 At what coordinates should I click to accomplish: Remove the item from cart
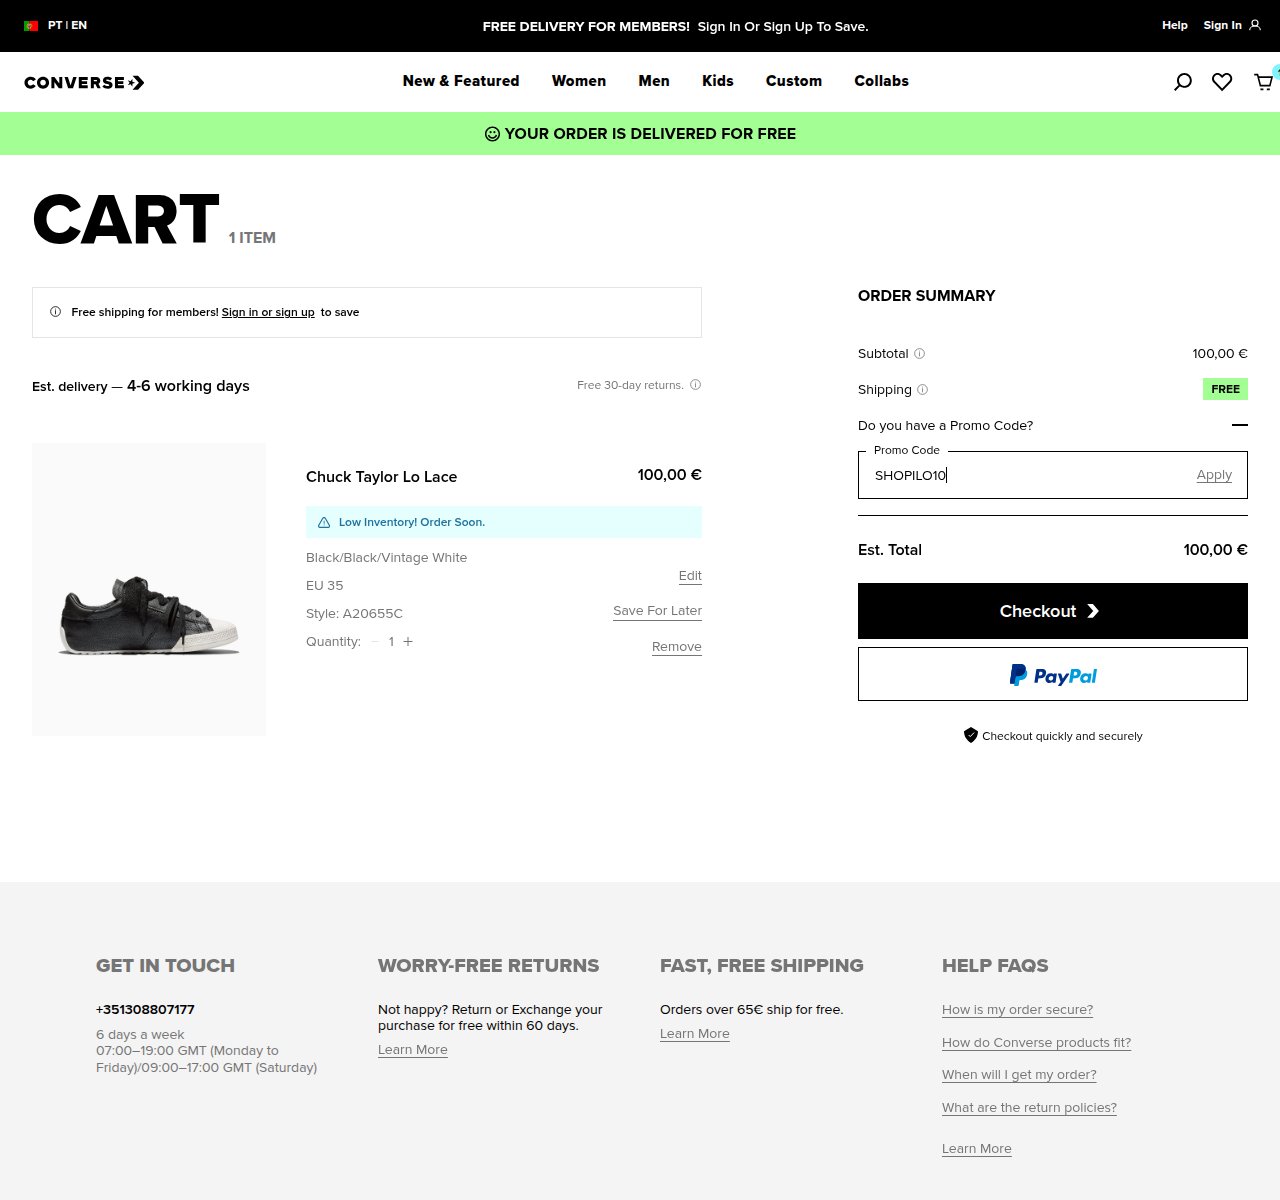pos(677,647)
